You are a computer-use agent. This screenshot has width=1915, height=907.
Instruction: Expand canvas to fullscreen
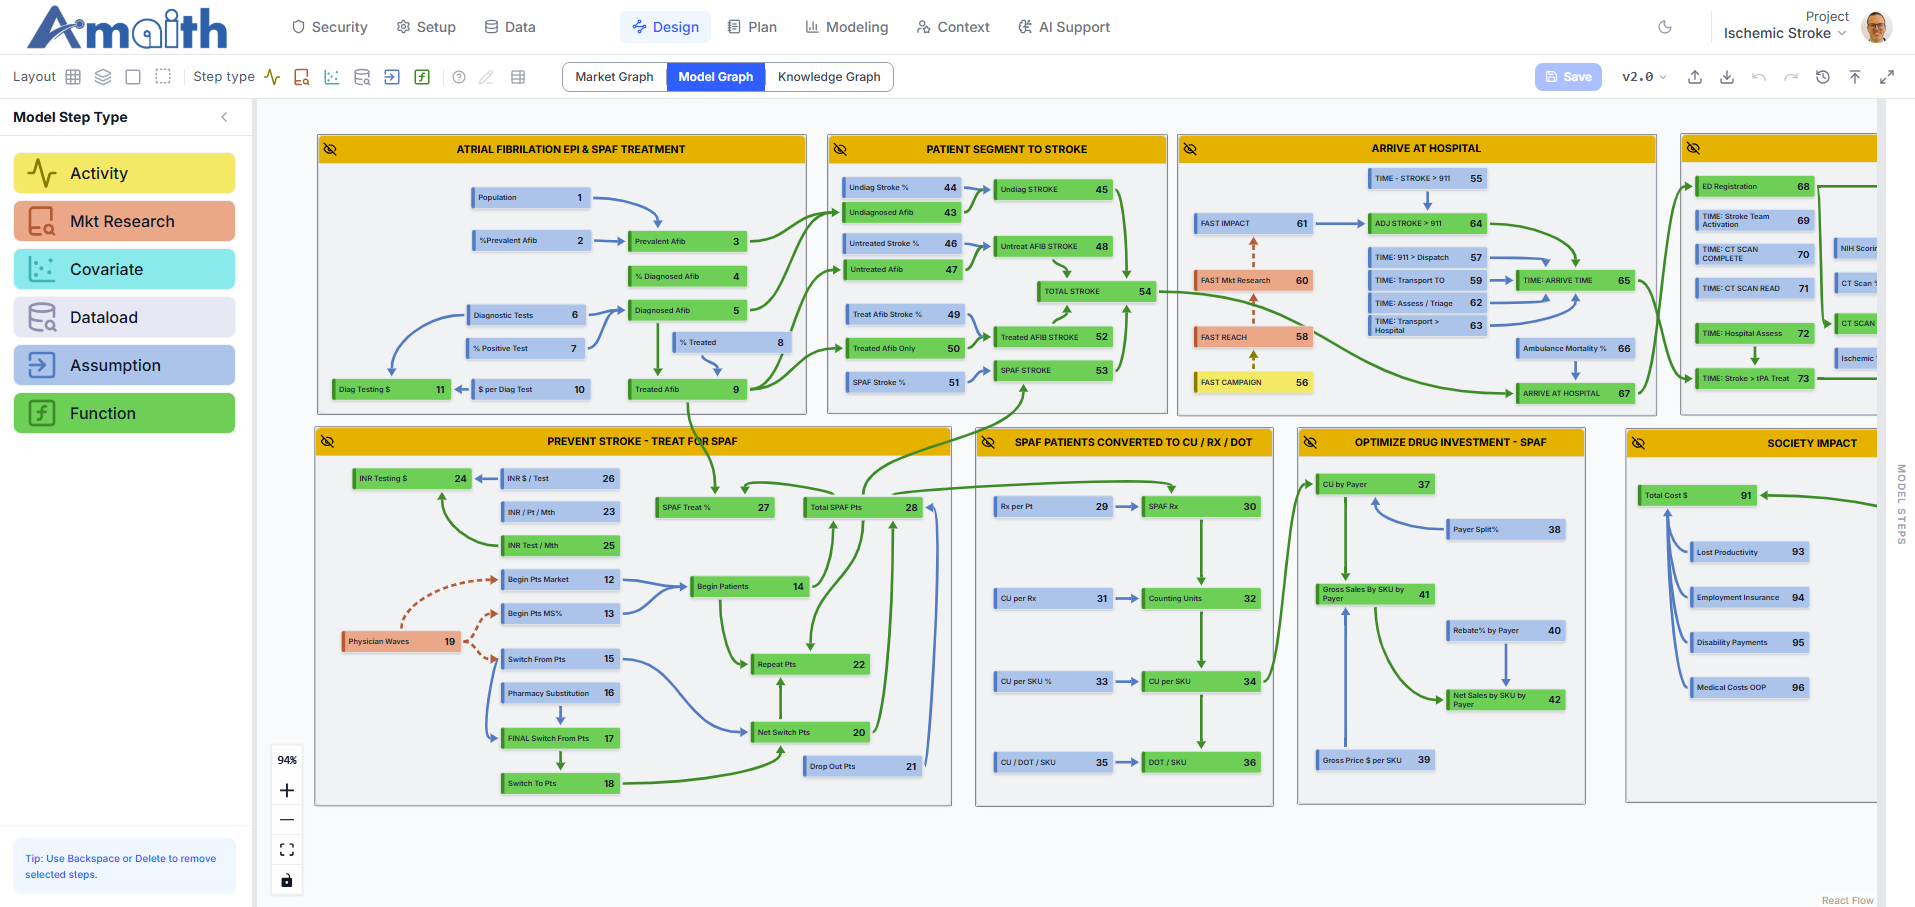click(1887, 77)
